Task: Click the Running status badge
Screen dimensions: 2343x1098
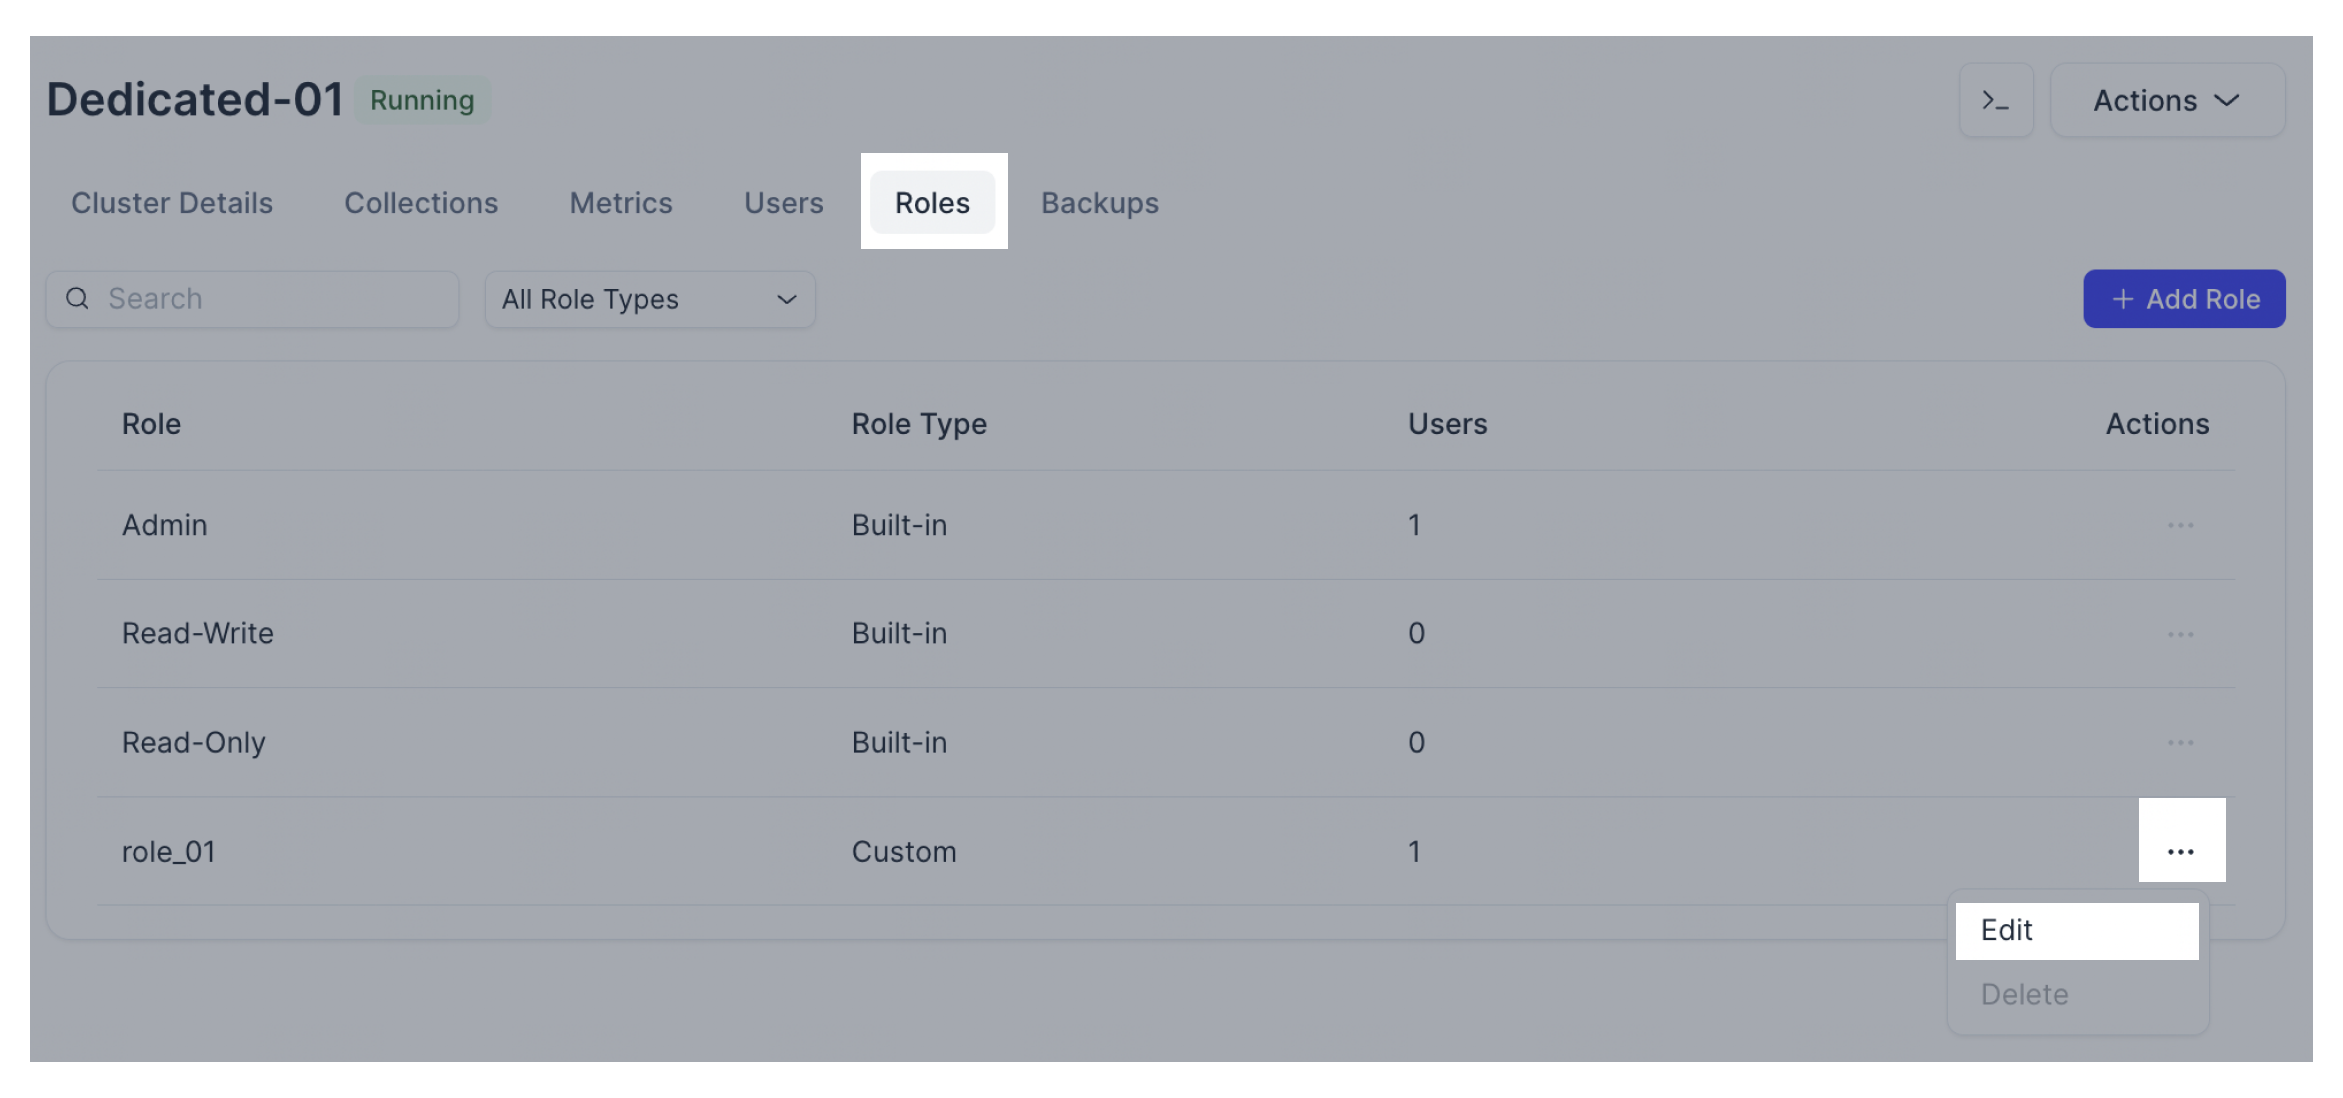Action: (x=422, y=100)
